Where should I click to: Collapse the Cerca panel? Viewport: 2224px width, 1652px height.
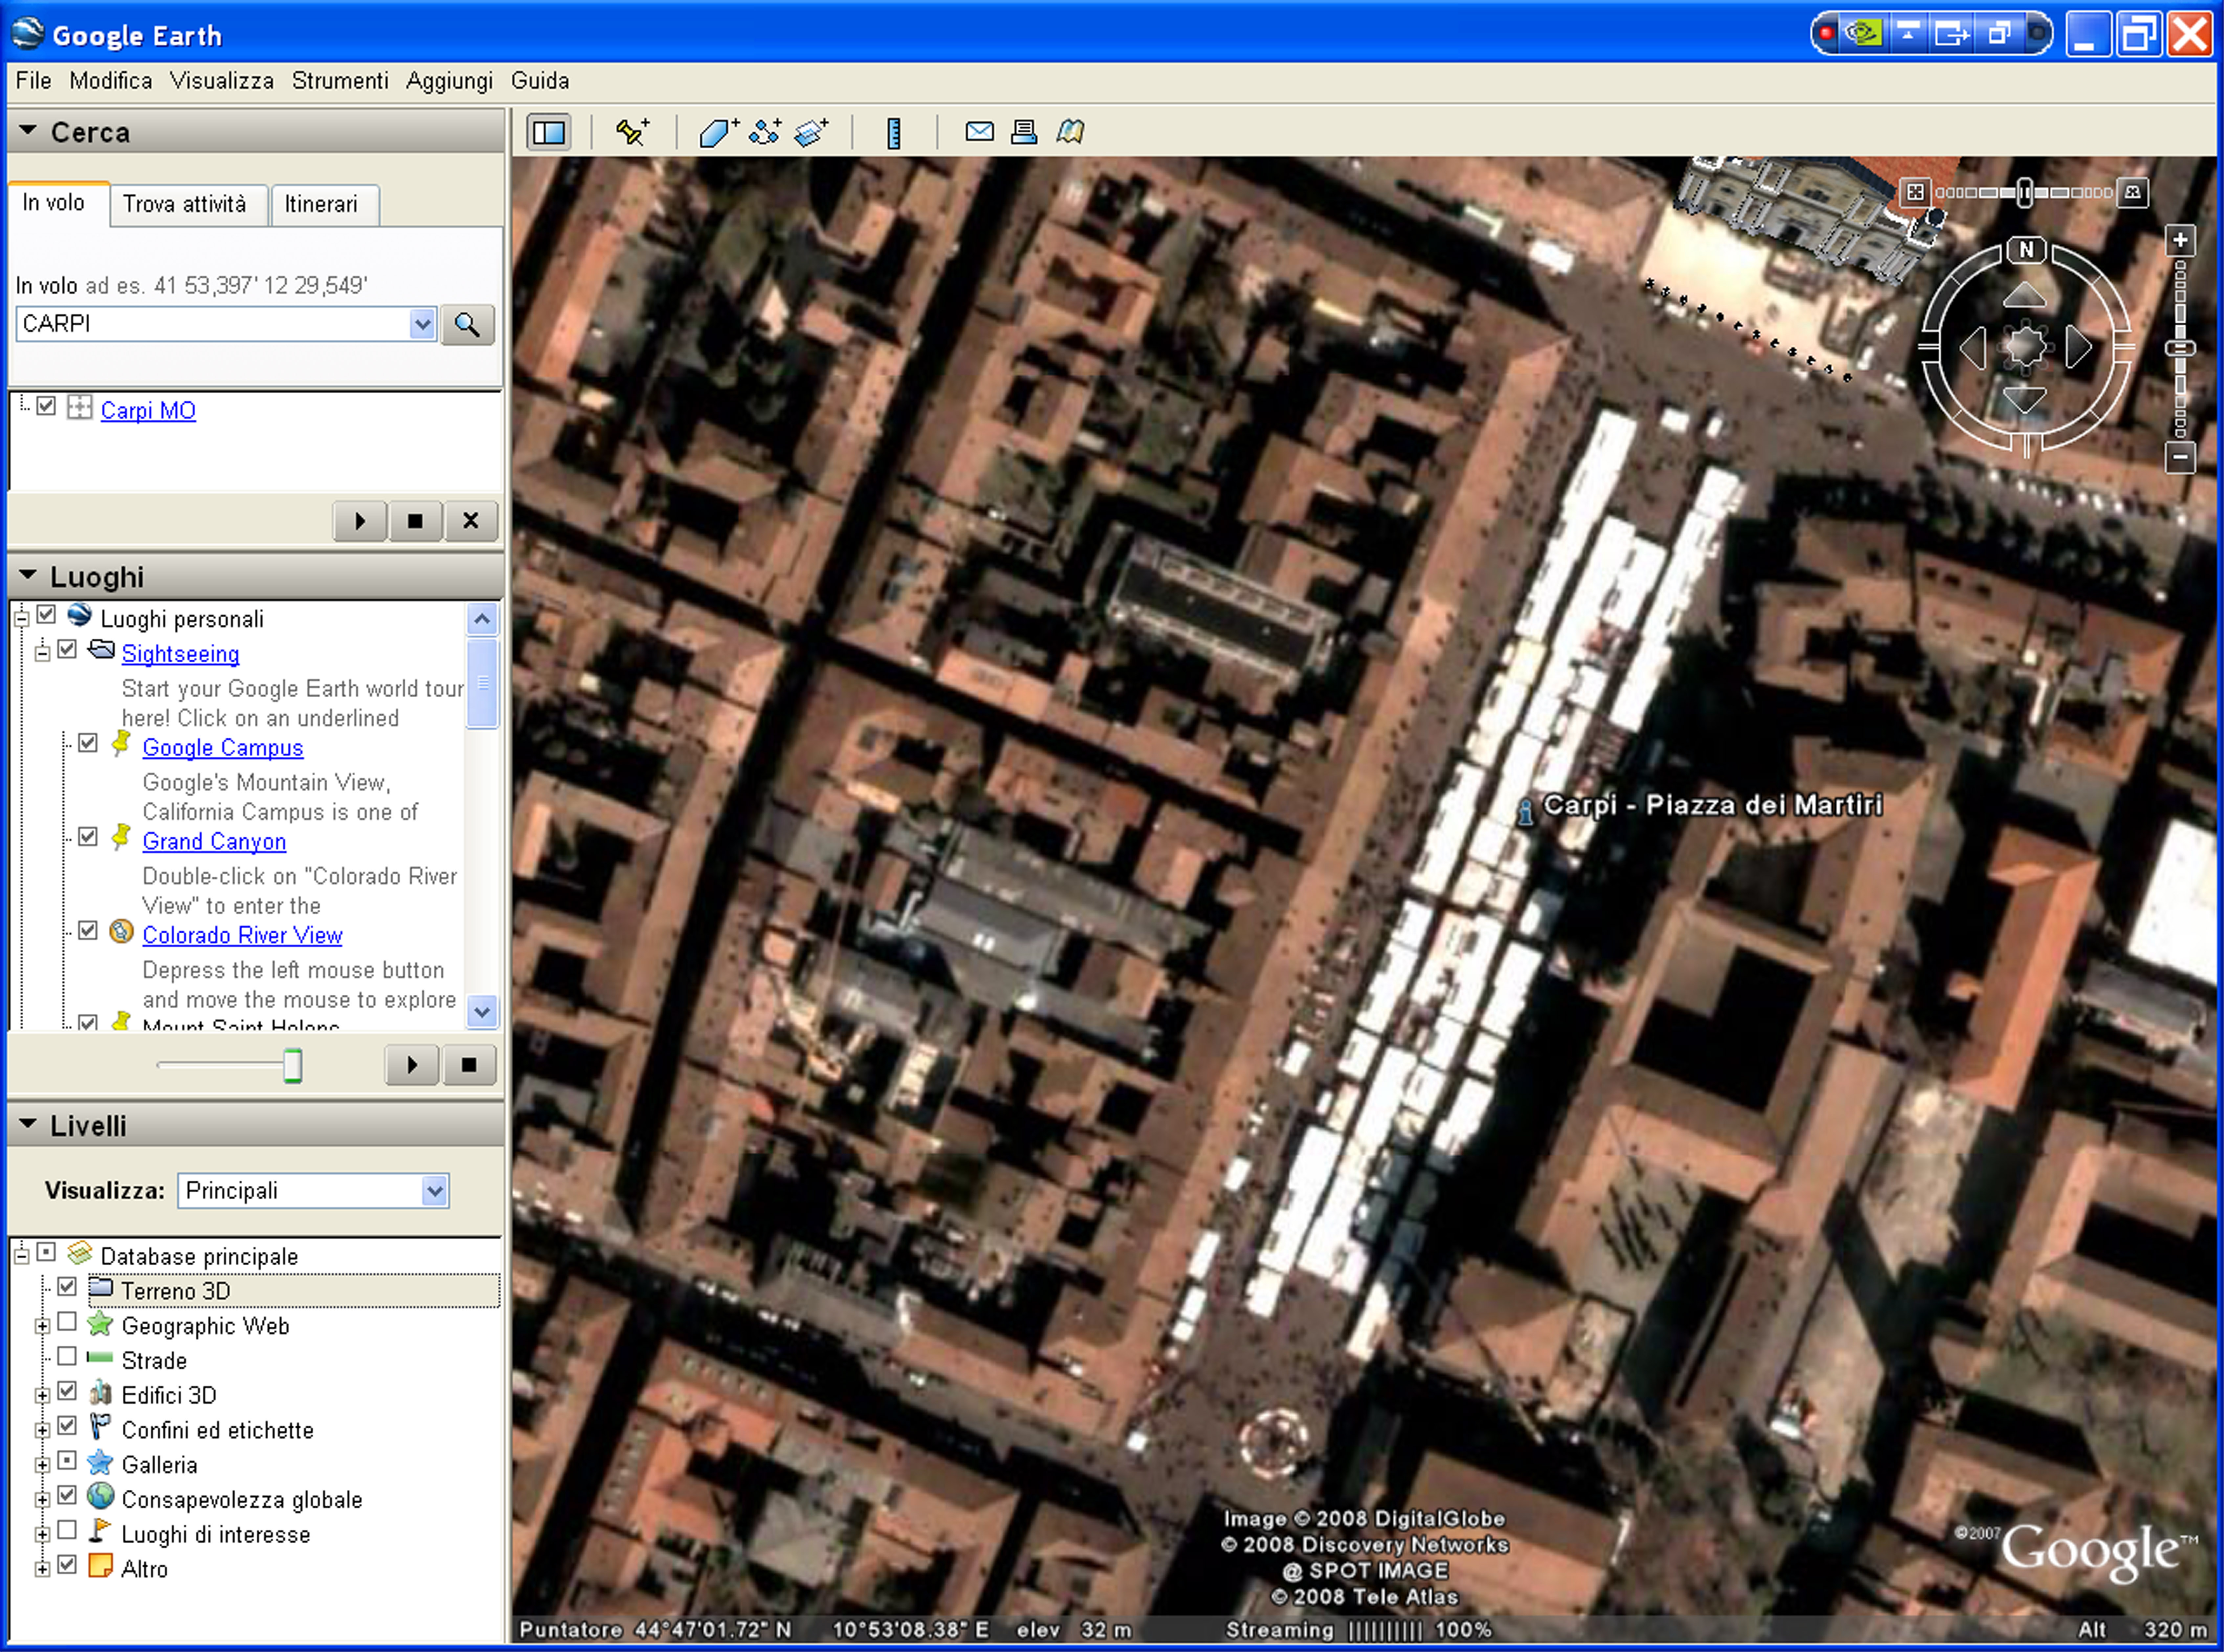coord(28,131)
